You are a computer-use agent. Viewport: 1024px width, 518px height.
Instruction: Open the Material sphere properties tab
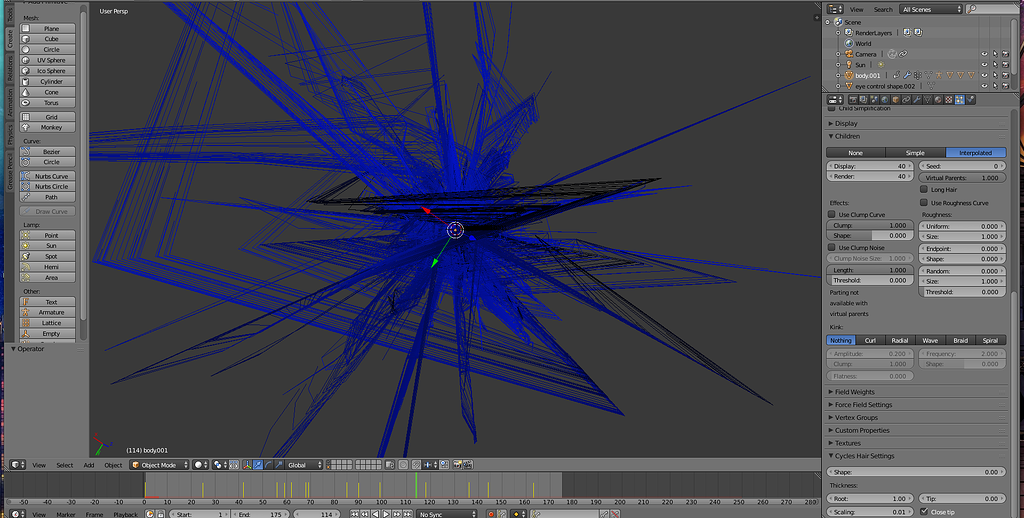(938, 99)
